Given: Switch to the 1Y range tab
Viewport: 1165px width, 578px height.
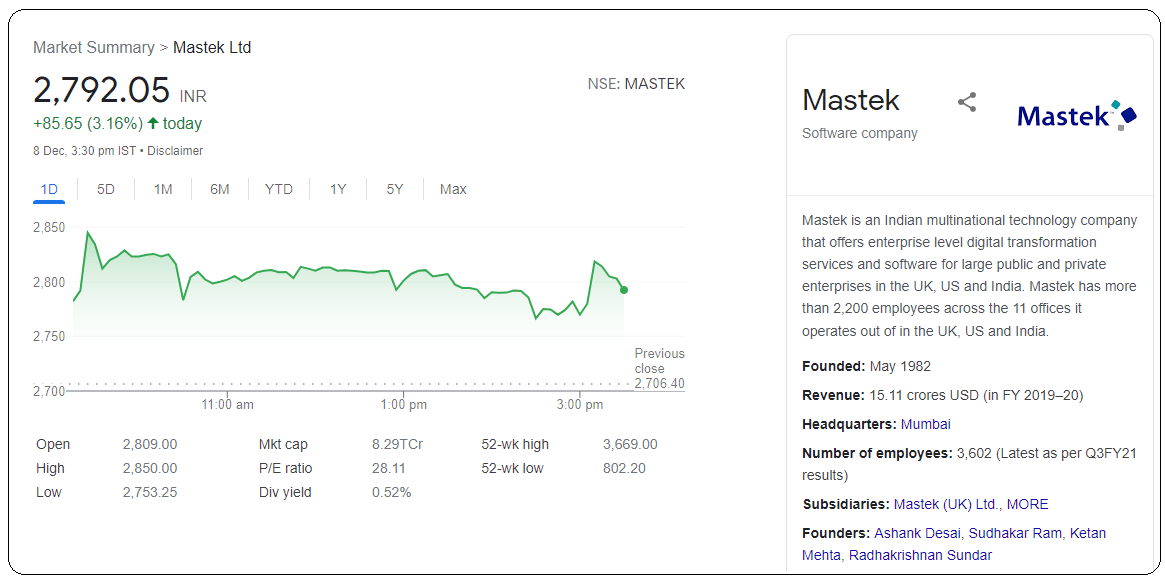Looking at the screenshot, I should tap(338, 189).
